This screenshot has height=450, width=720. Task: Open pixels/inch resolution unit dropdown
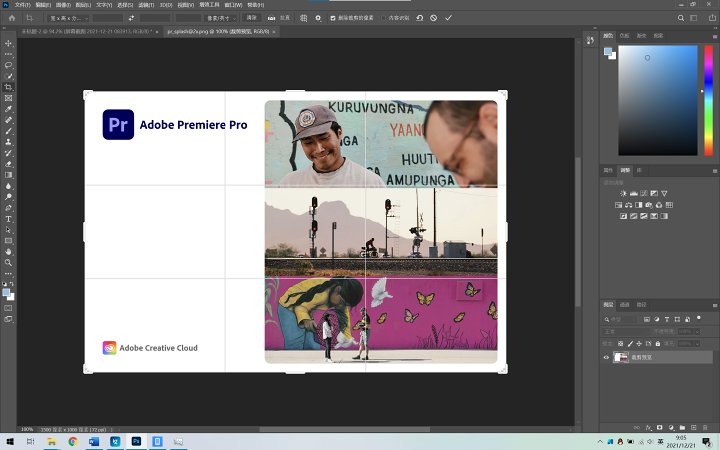coord(221,18)
